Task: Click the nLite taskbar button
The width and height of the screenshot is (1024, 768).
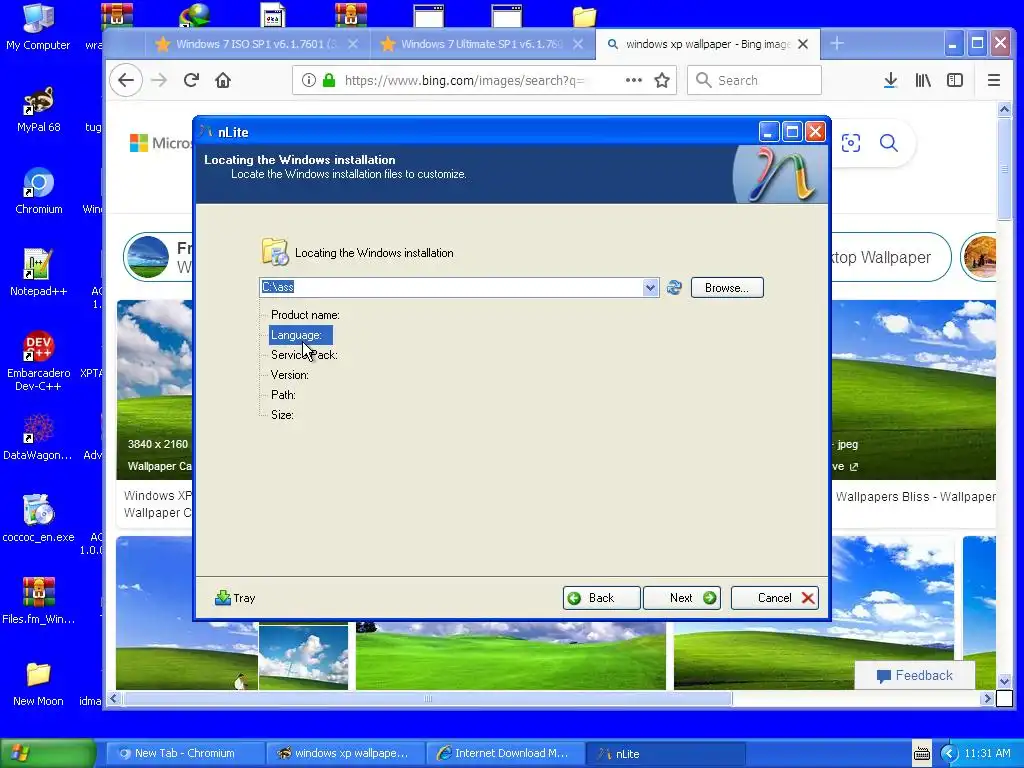Action: [665, 753]
